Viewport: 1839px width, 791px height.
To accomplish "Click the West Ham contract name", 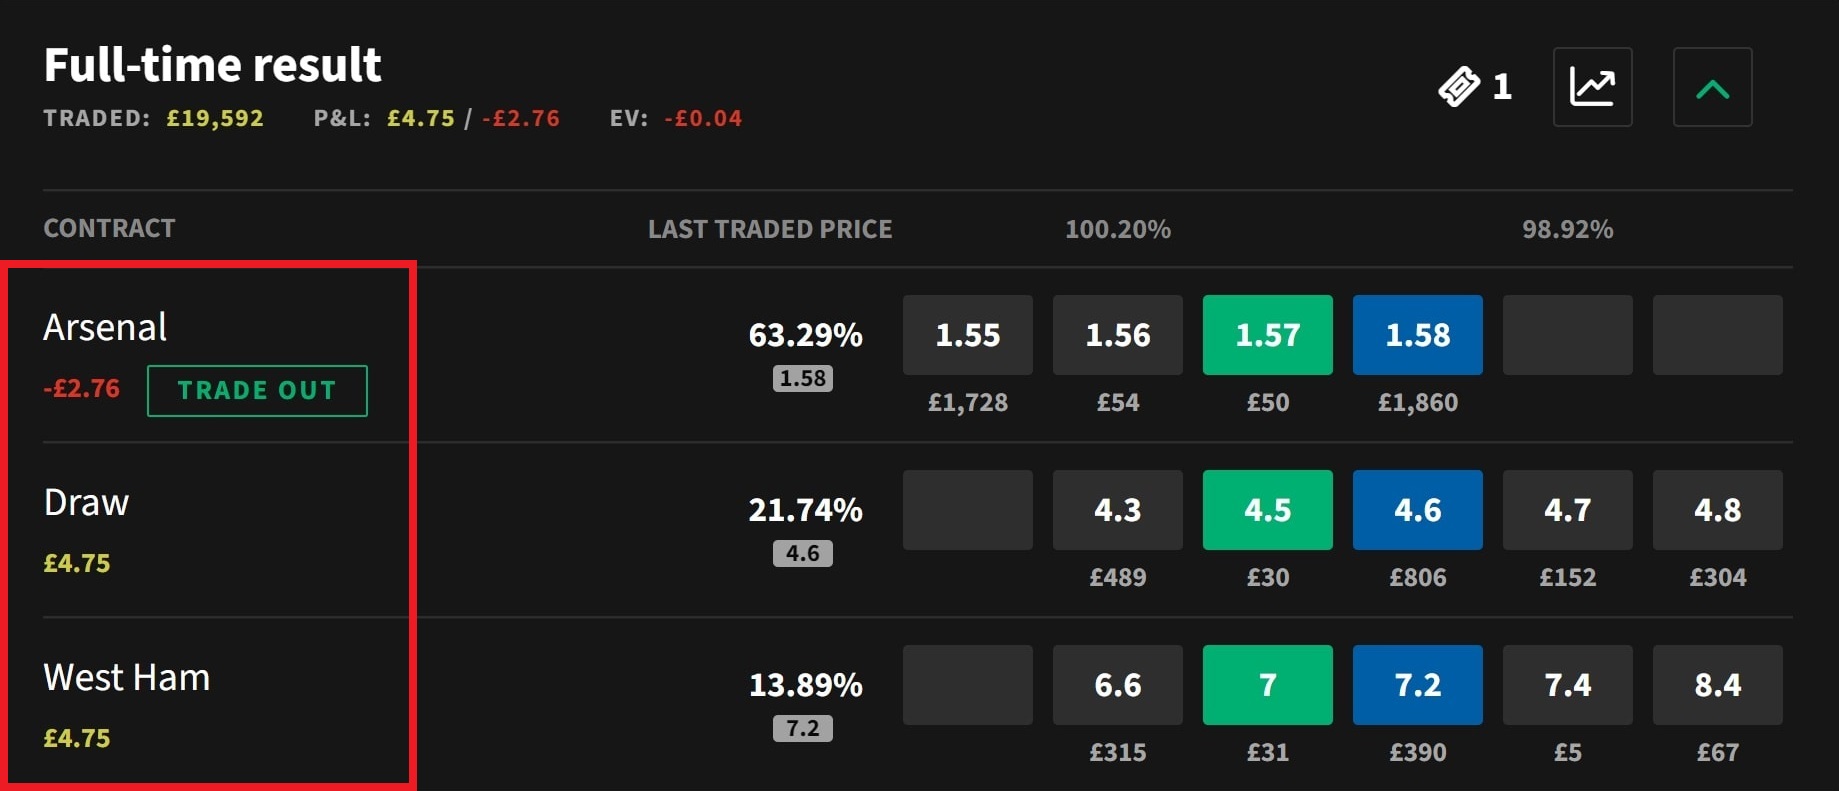I will coord(127,678).
